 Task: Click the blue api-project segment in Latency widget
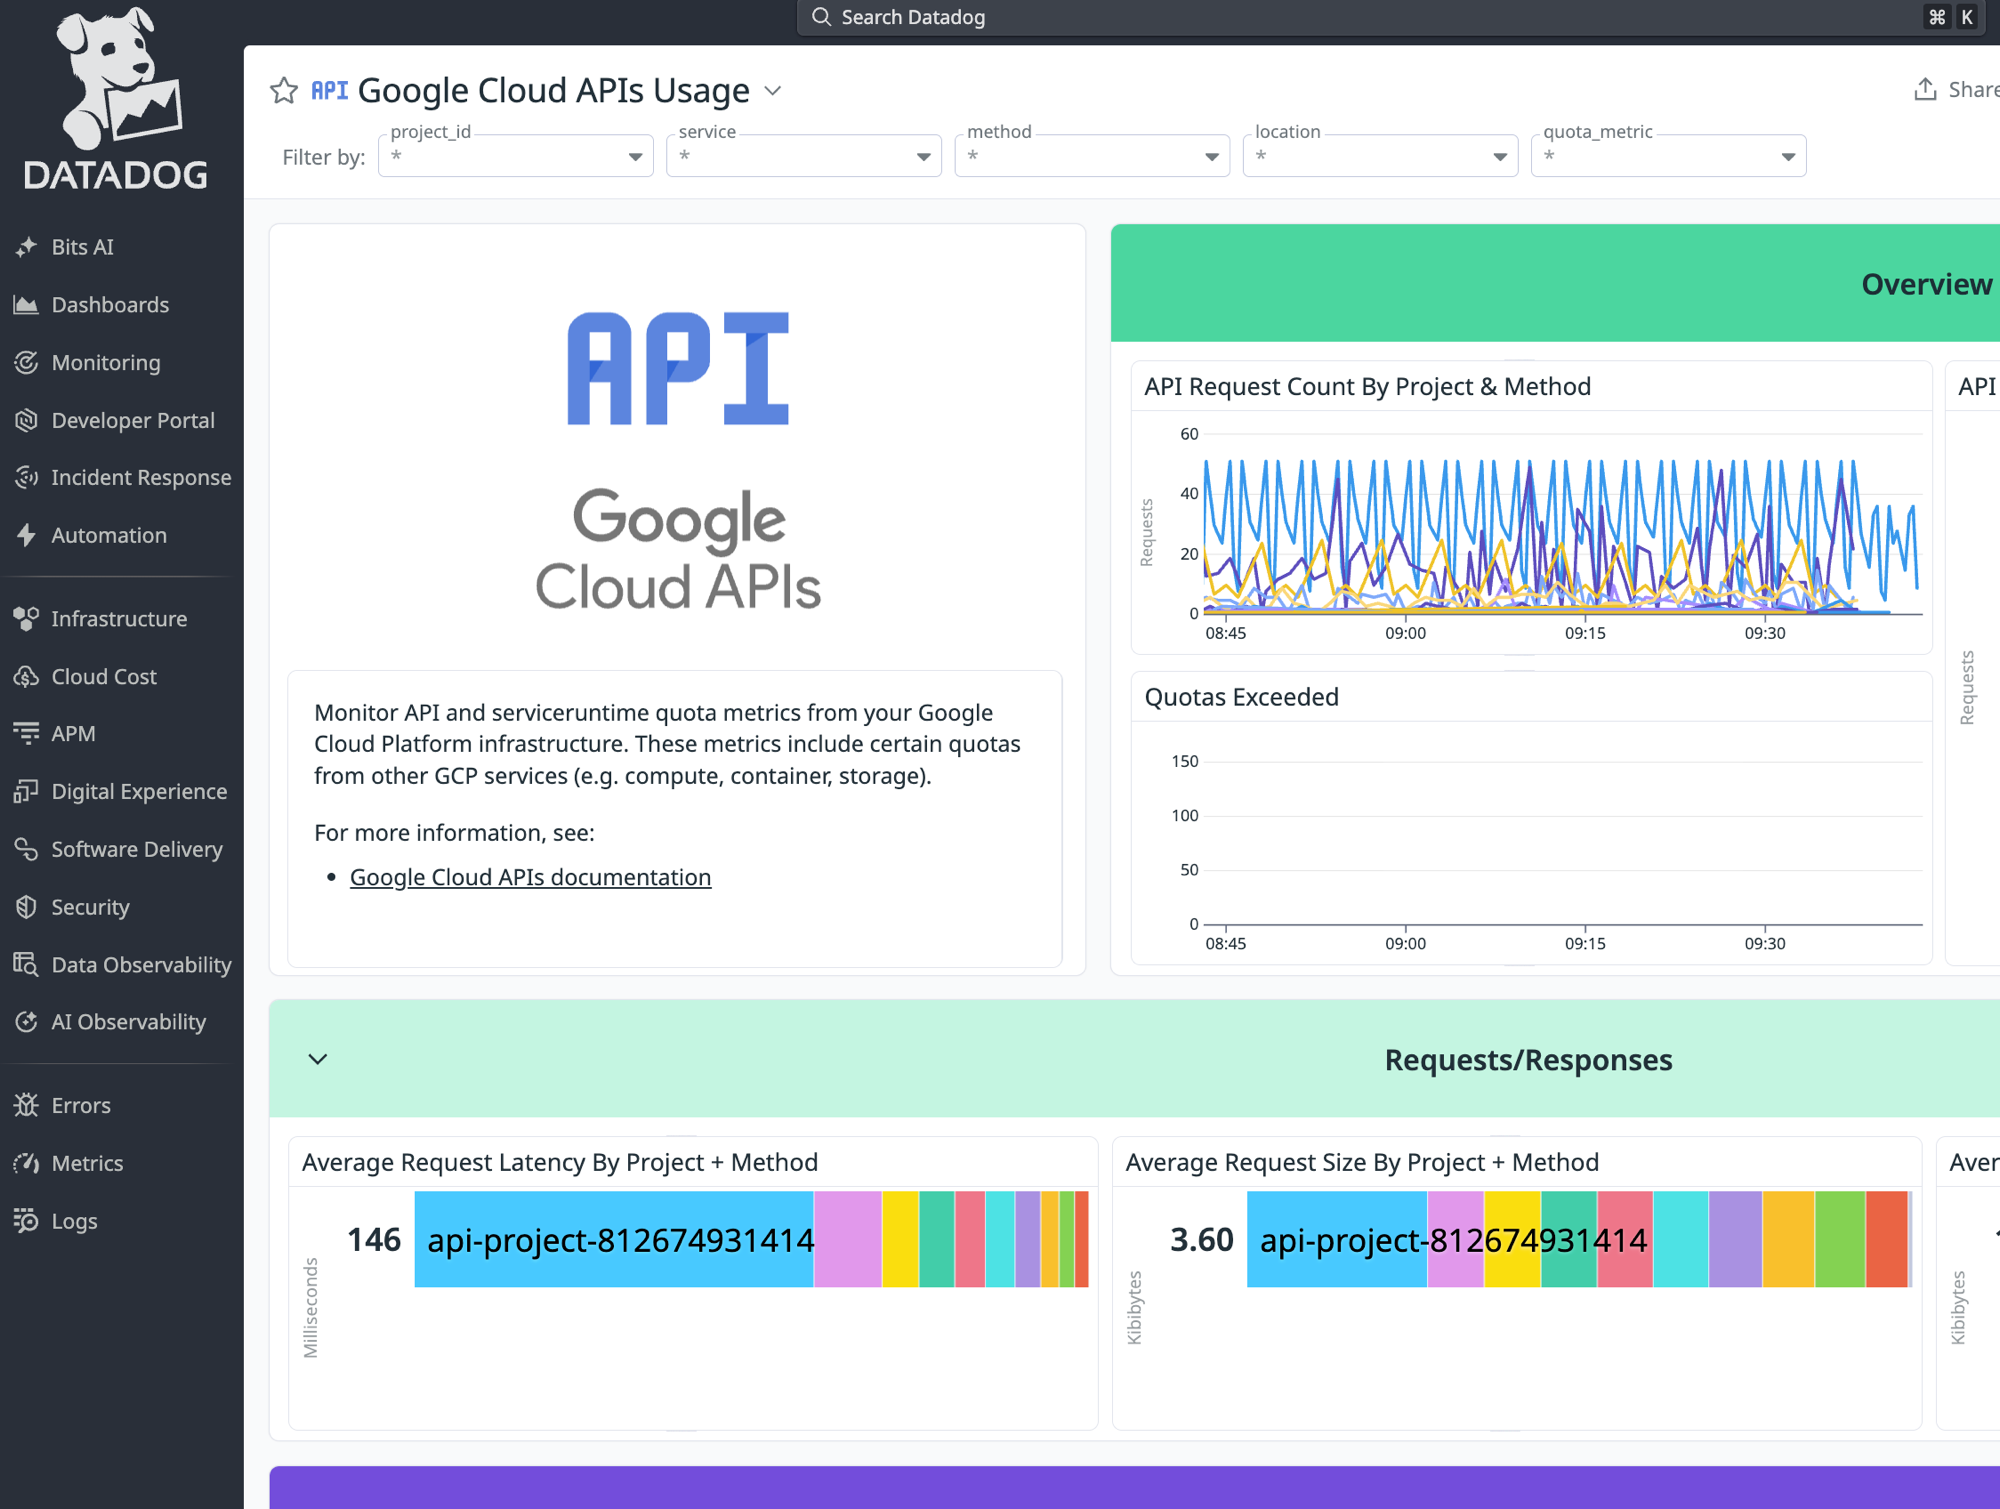point(614,1239)
